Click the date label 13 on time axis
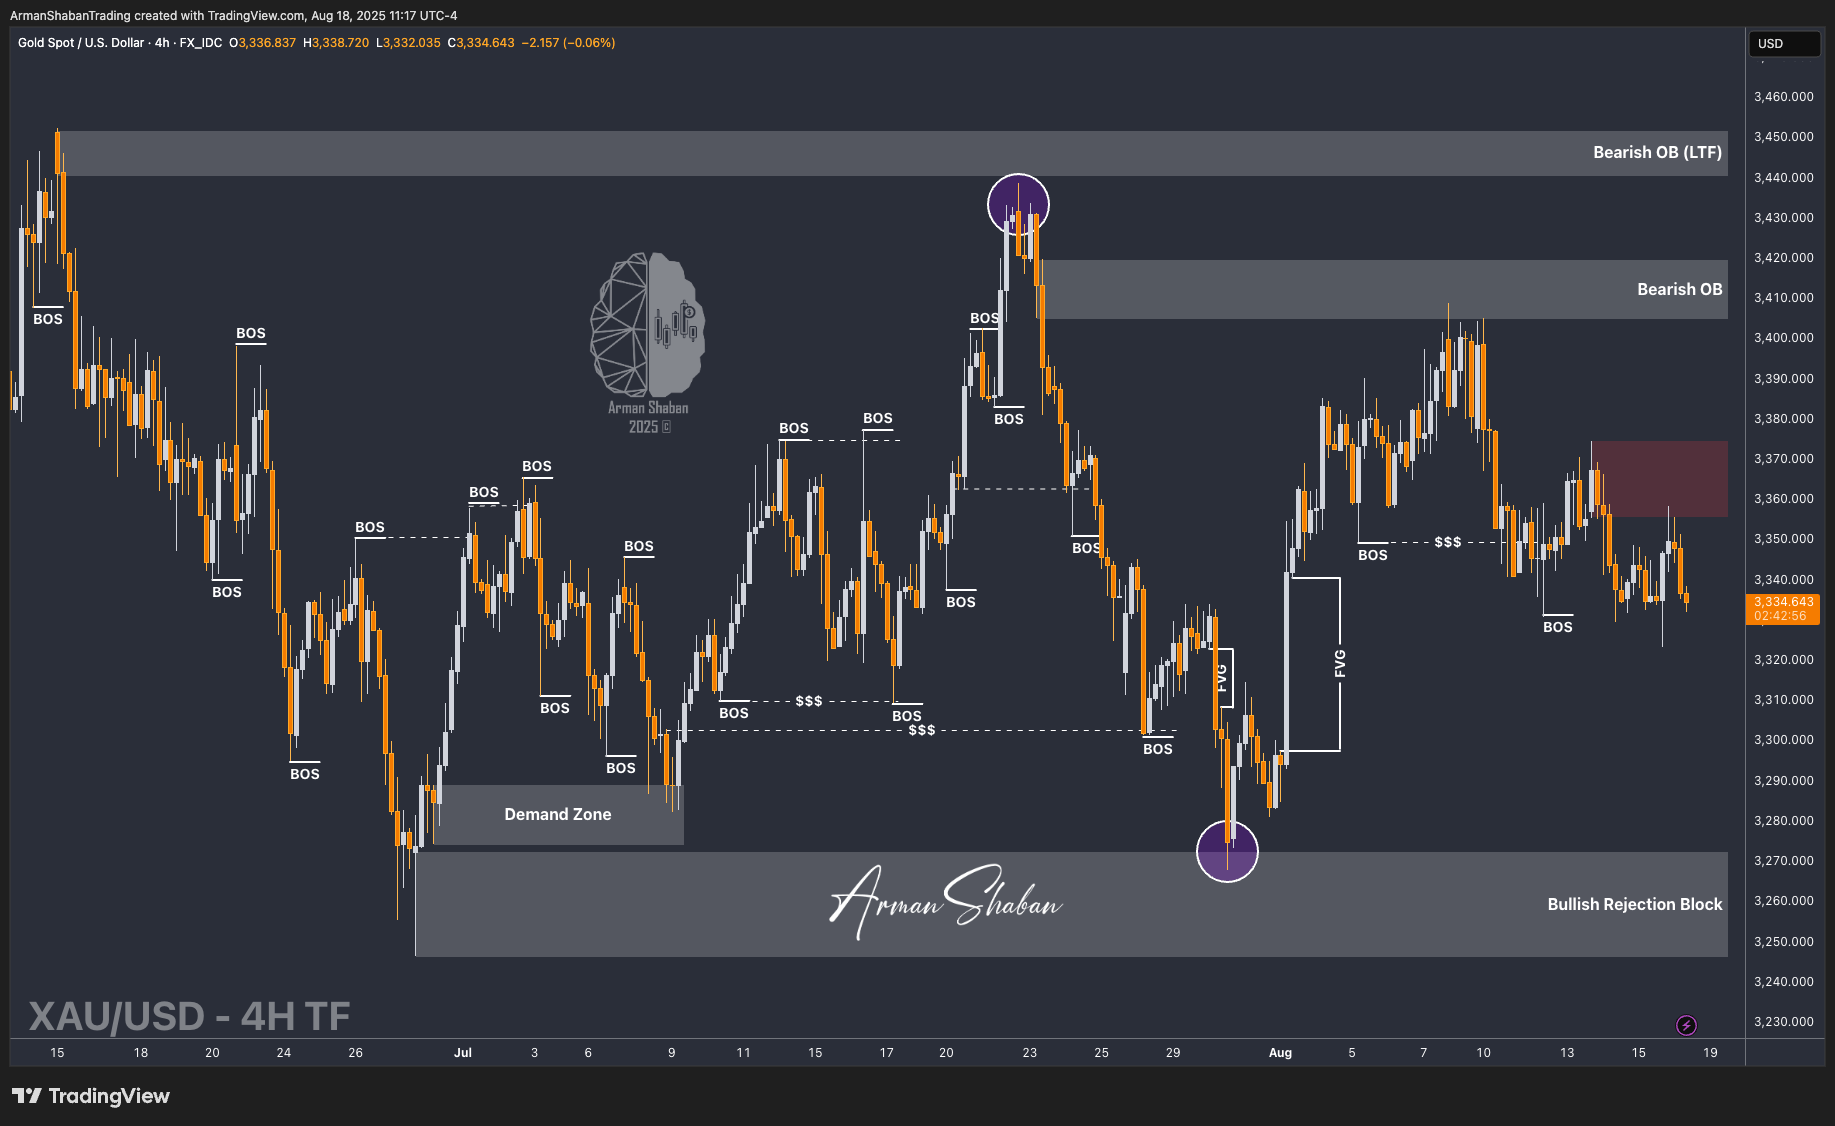 pyautogui.click(x=1567, y=1053)
